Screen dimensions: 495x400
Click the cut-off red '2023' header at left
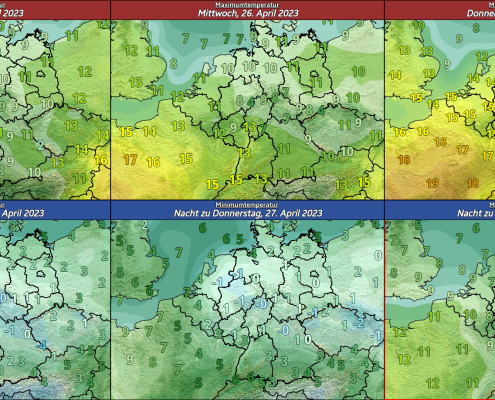point(12,13)
